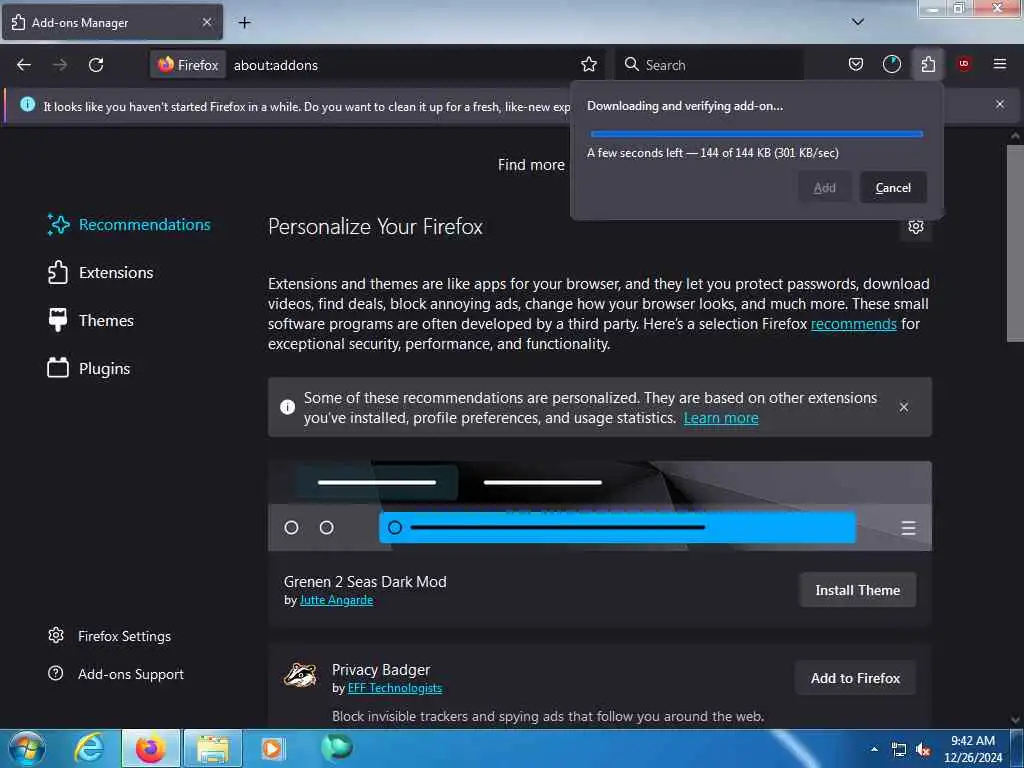Click the add-on download progress bar
Image resolution: width=1024 pixels, height=768 pixels.
coord(756,134)
